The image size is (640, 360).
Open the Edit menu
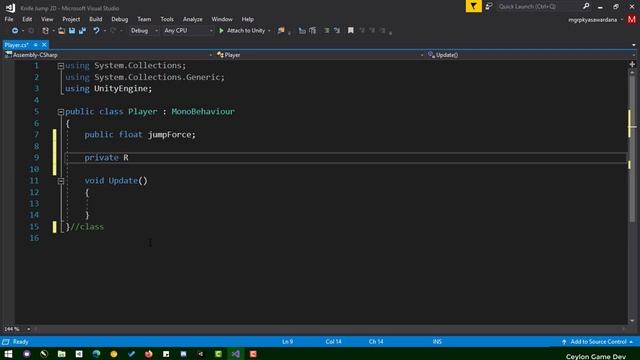27,19
